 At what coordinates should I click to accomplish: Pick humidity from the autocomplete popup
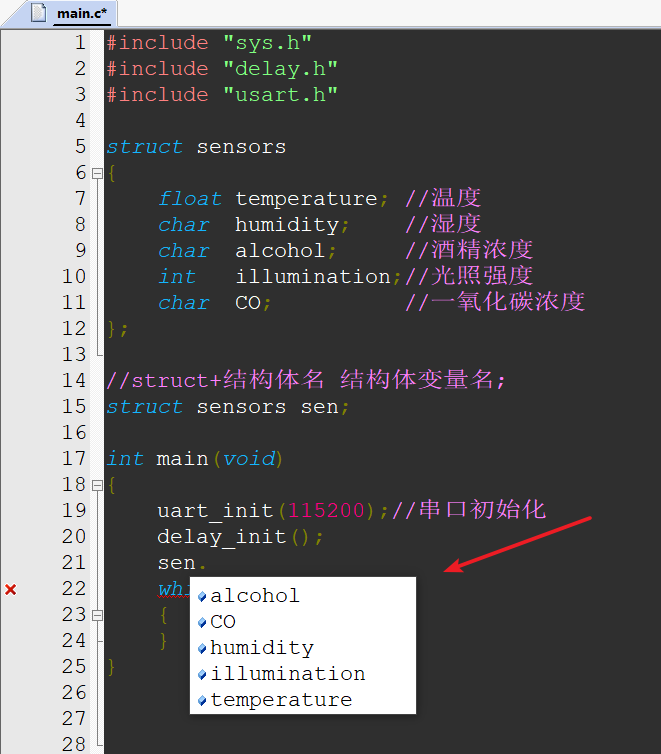pos(303,648)
